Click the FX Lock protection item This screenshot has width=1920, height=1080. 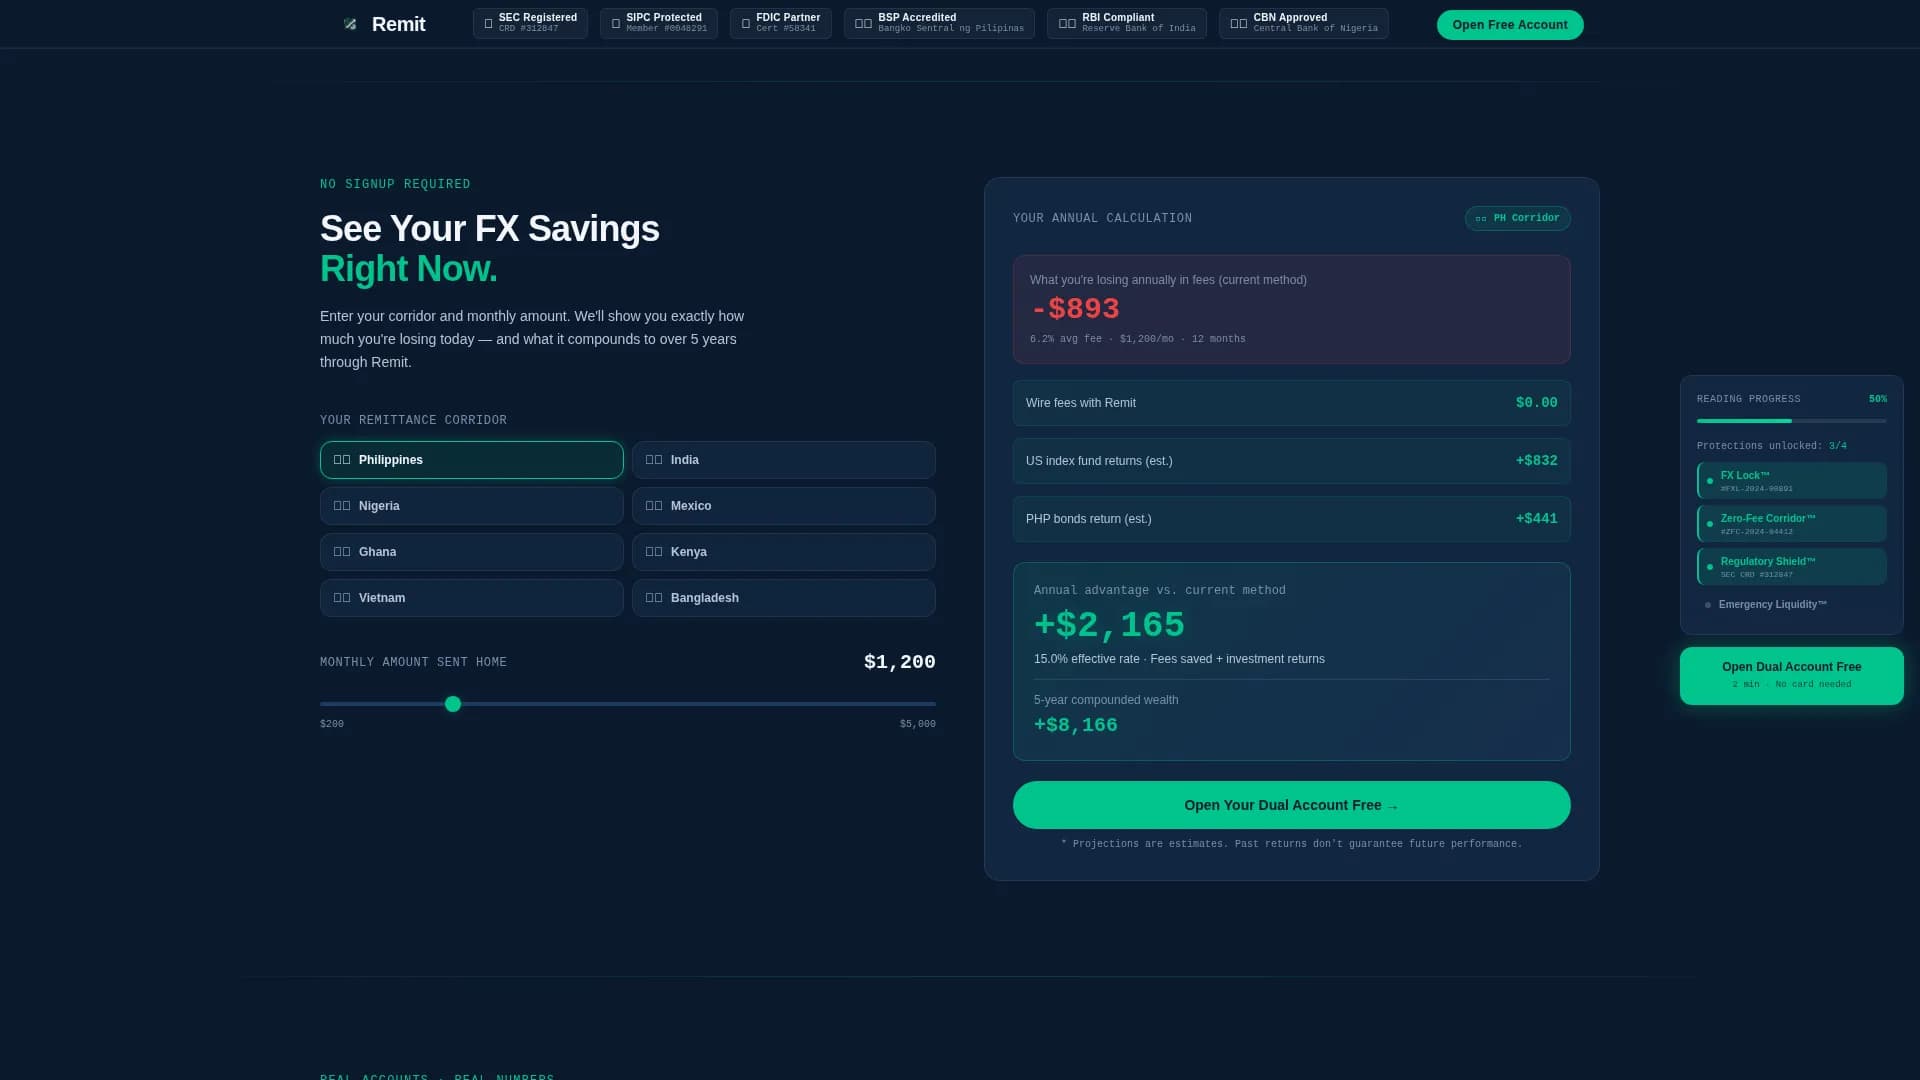[1791, 481]
